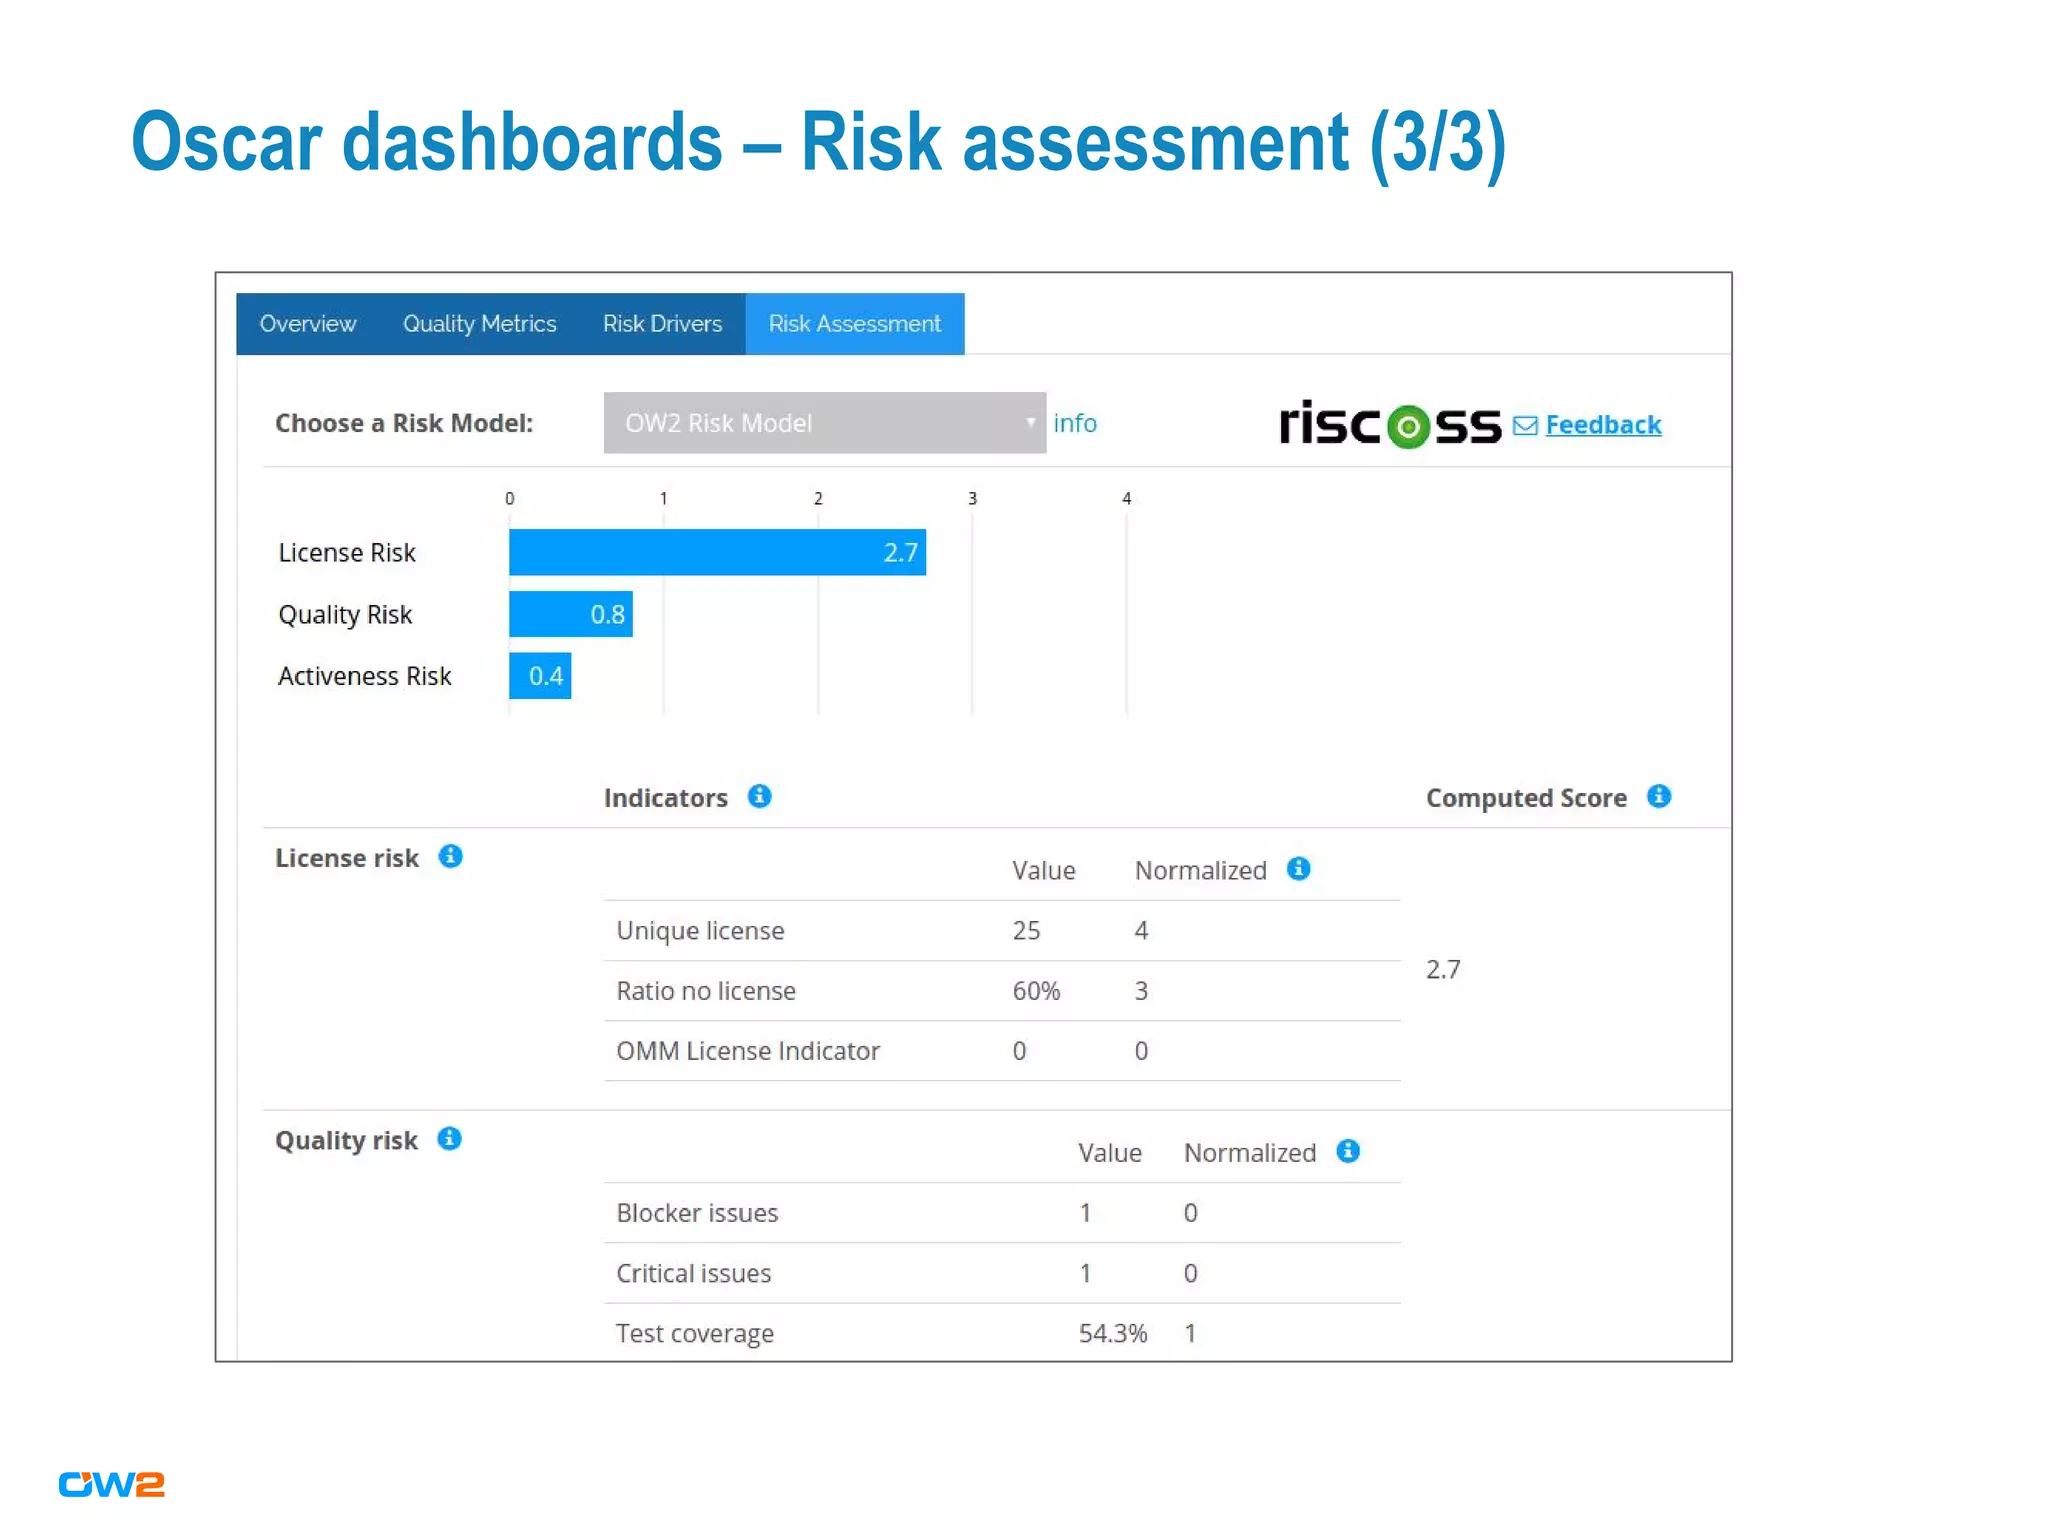2048x1537 pixels.
Task: Click the 'Computed Score' column heading
Action: coord(1526,798)
